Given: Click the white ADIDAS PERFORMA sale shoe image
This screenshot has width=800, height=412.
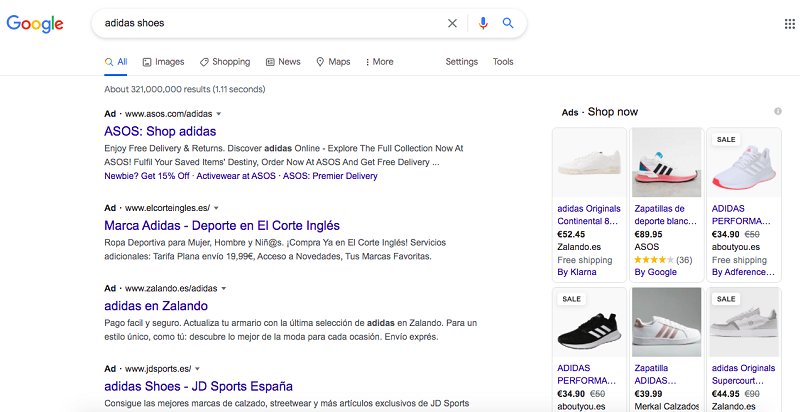Looking at the screenshot, I should (744, 163).
